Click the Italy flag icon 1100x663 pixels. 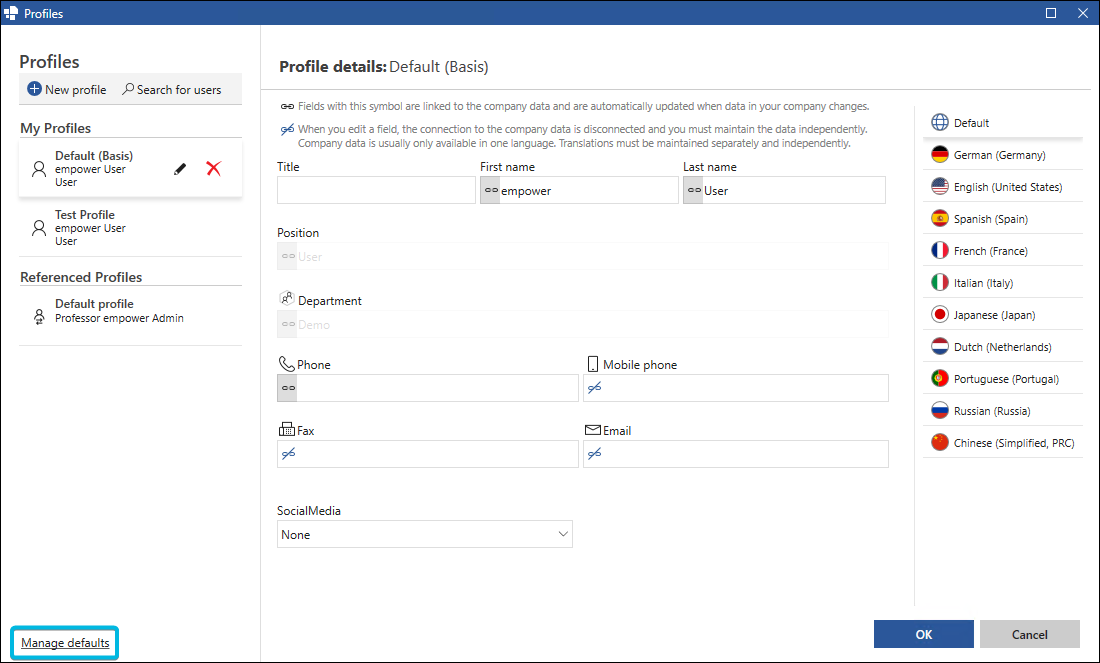pyautogui.click(x=940, y=283)
